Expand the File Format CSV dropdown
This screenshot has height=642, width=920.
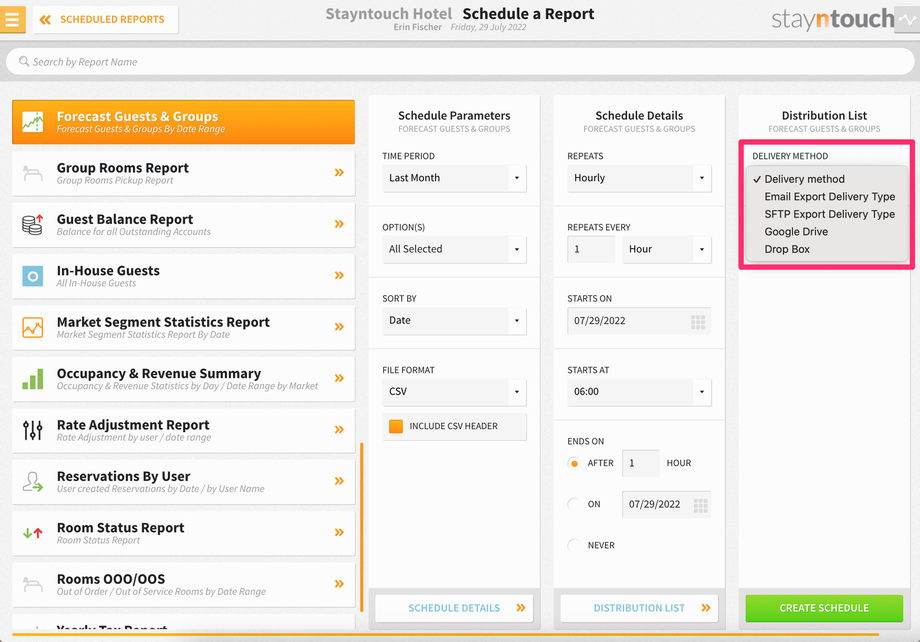pyautogui.click(x=454, y=391)
